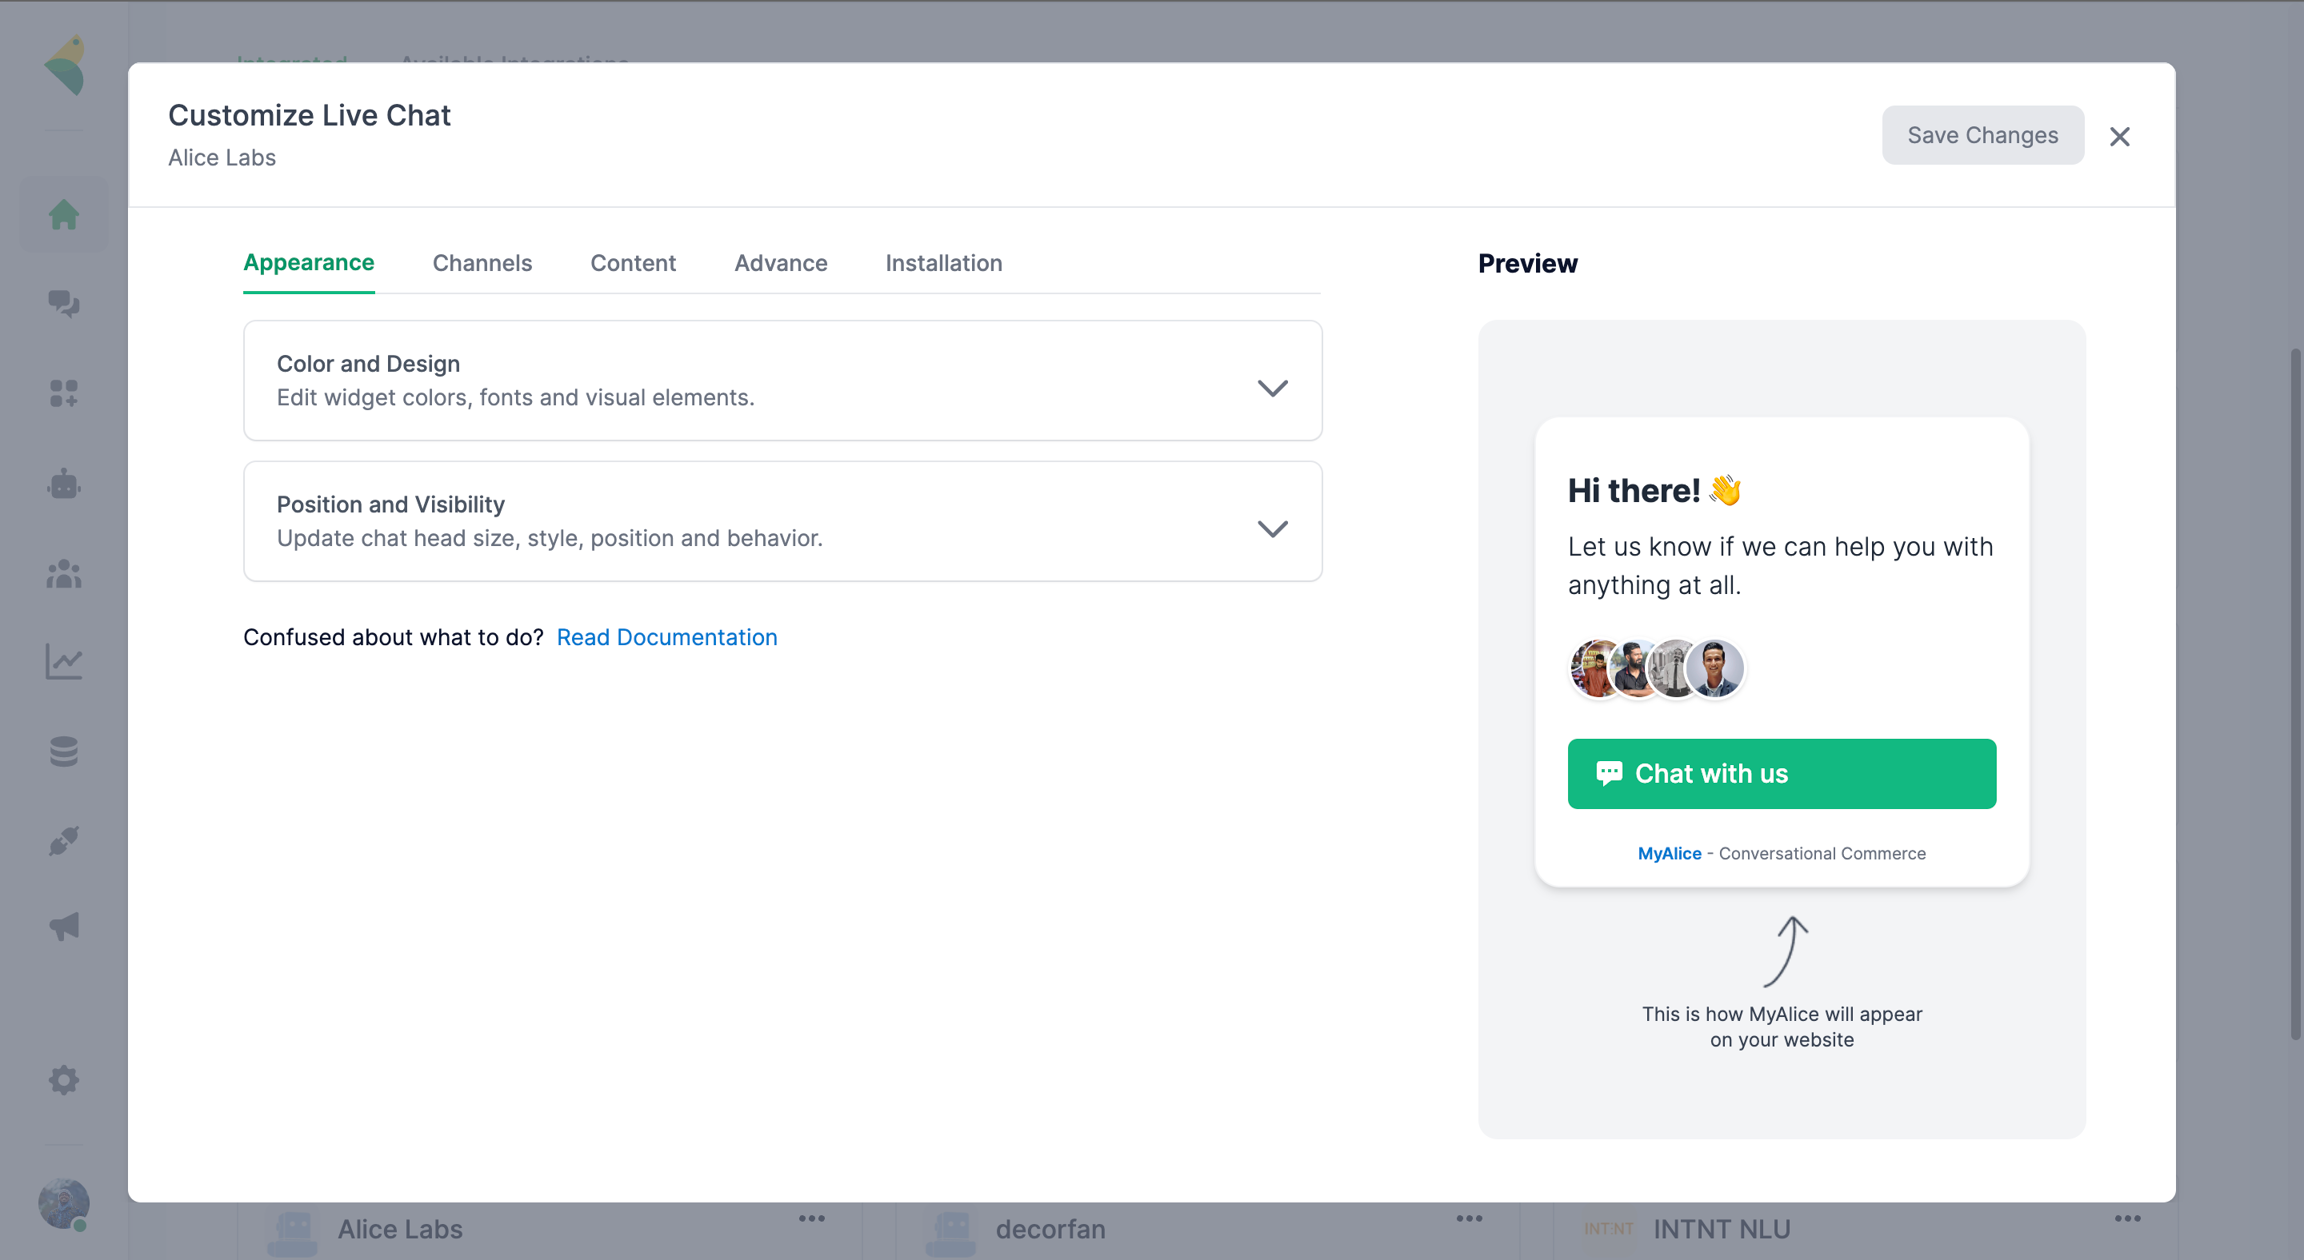
Task: Switch to the Content tab
Action: (633, 263)
